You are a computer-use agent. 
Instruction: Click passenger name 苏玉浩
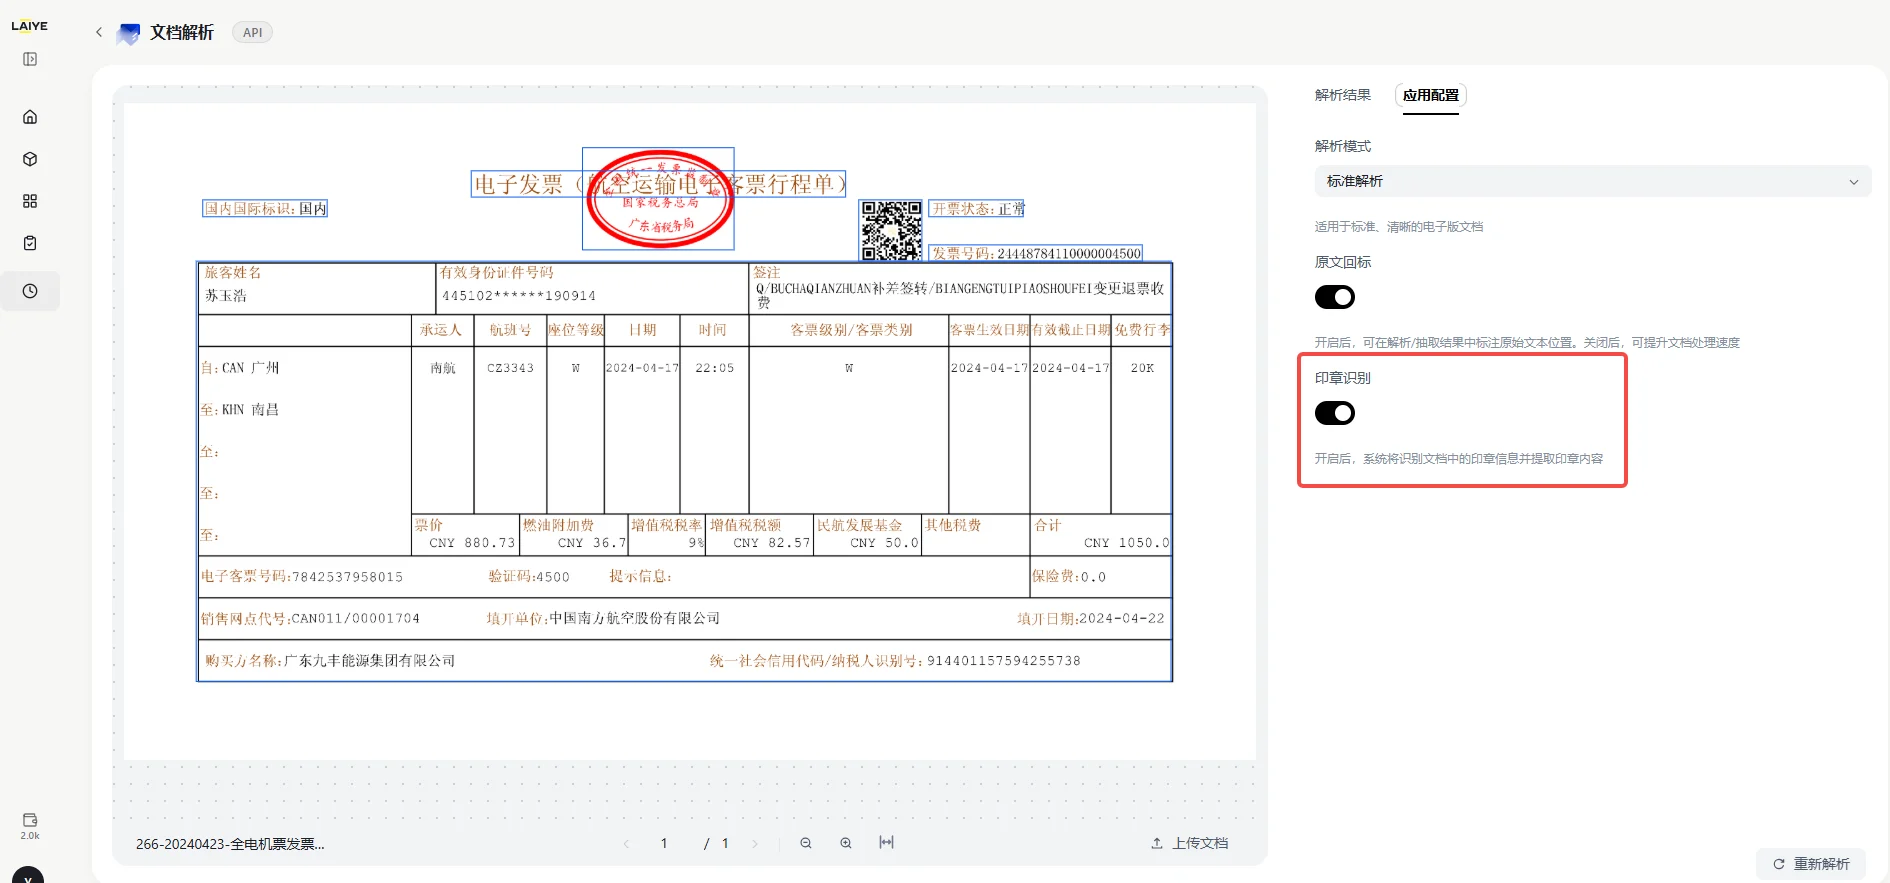(226, 296)
